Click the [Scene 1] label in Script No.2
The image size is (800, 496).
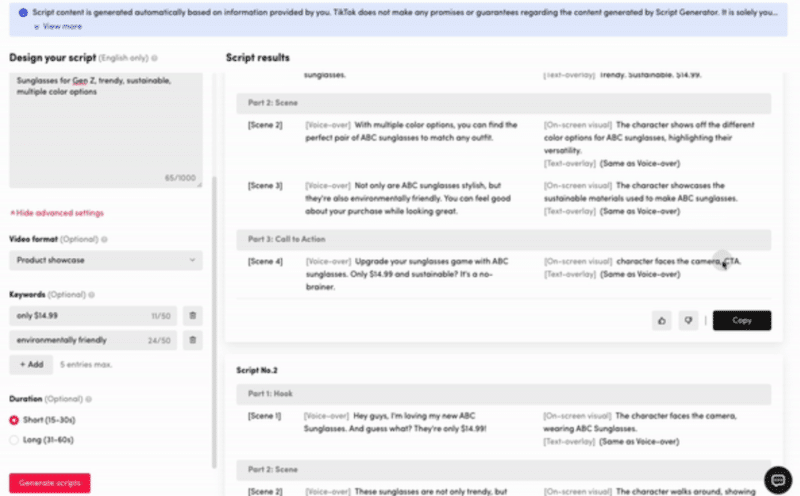click(x=264, y=416)
